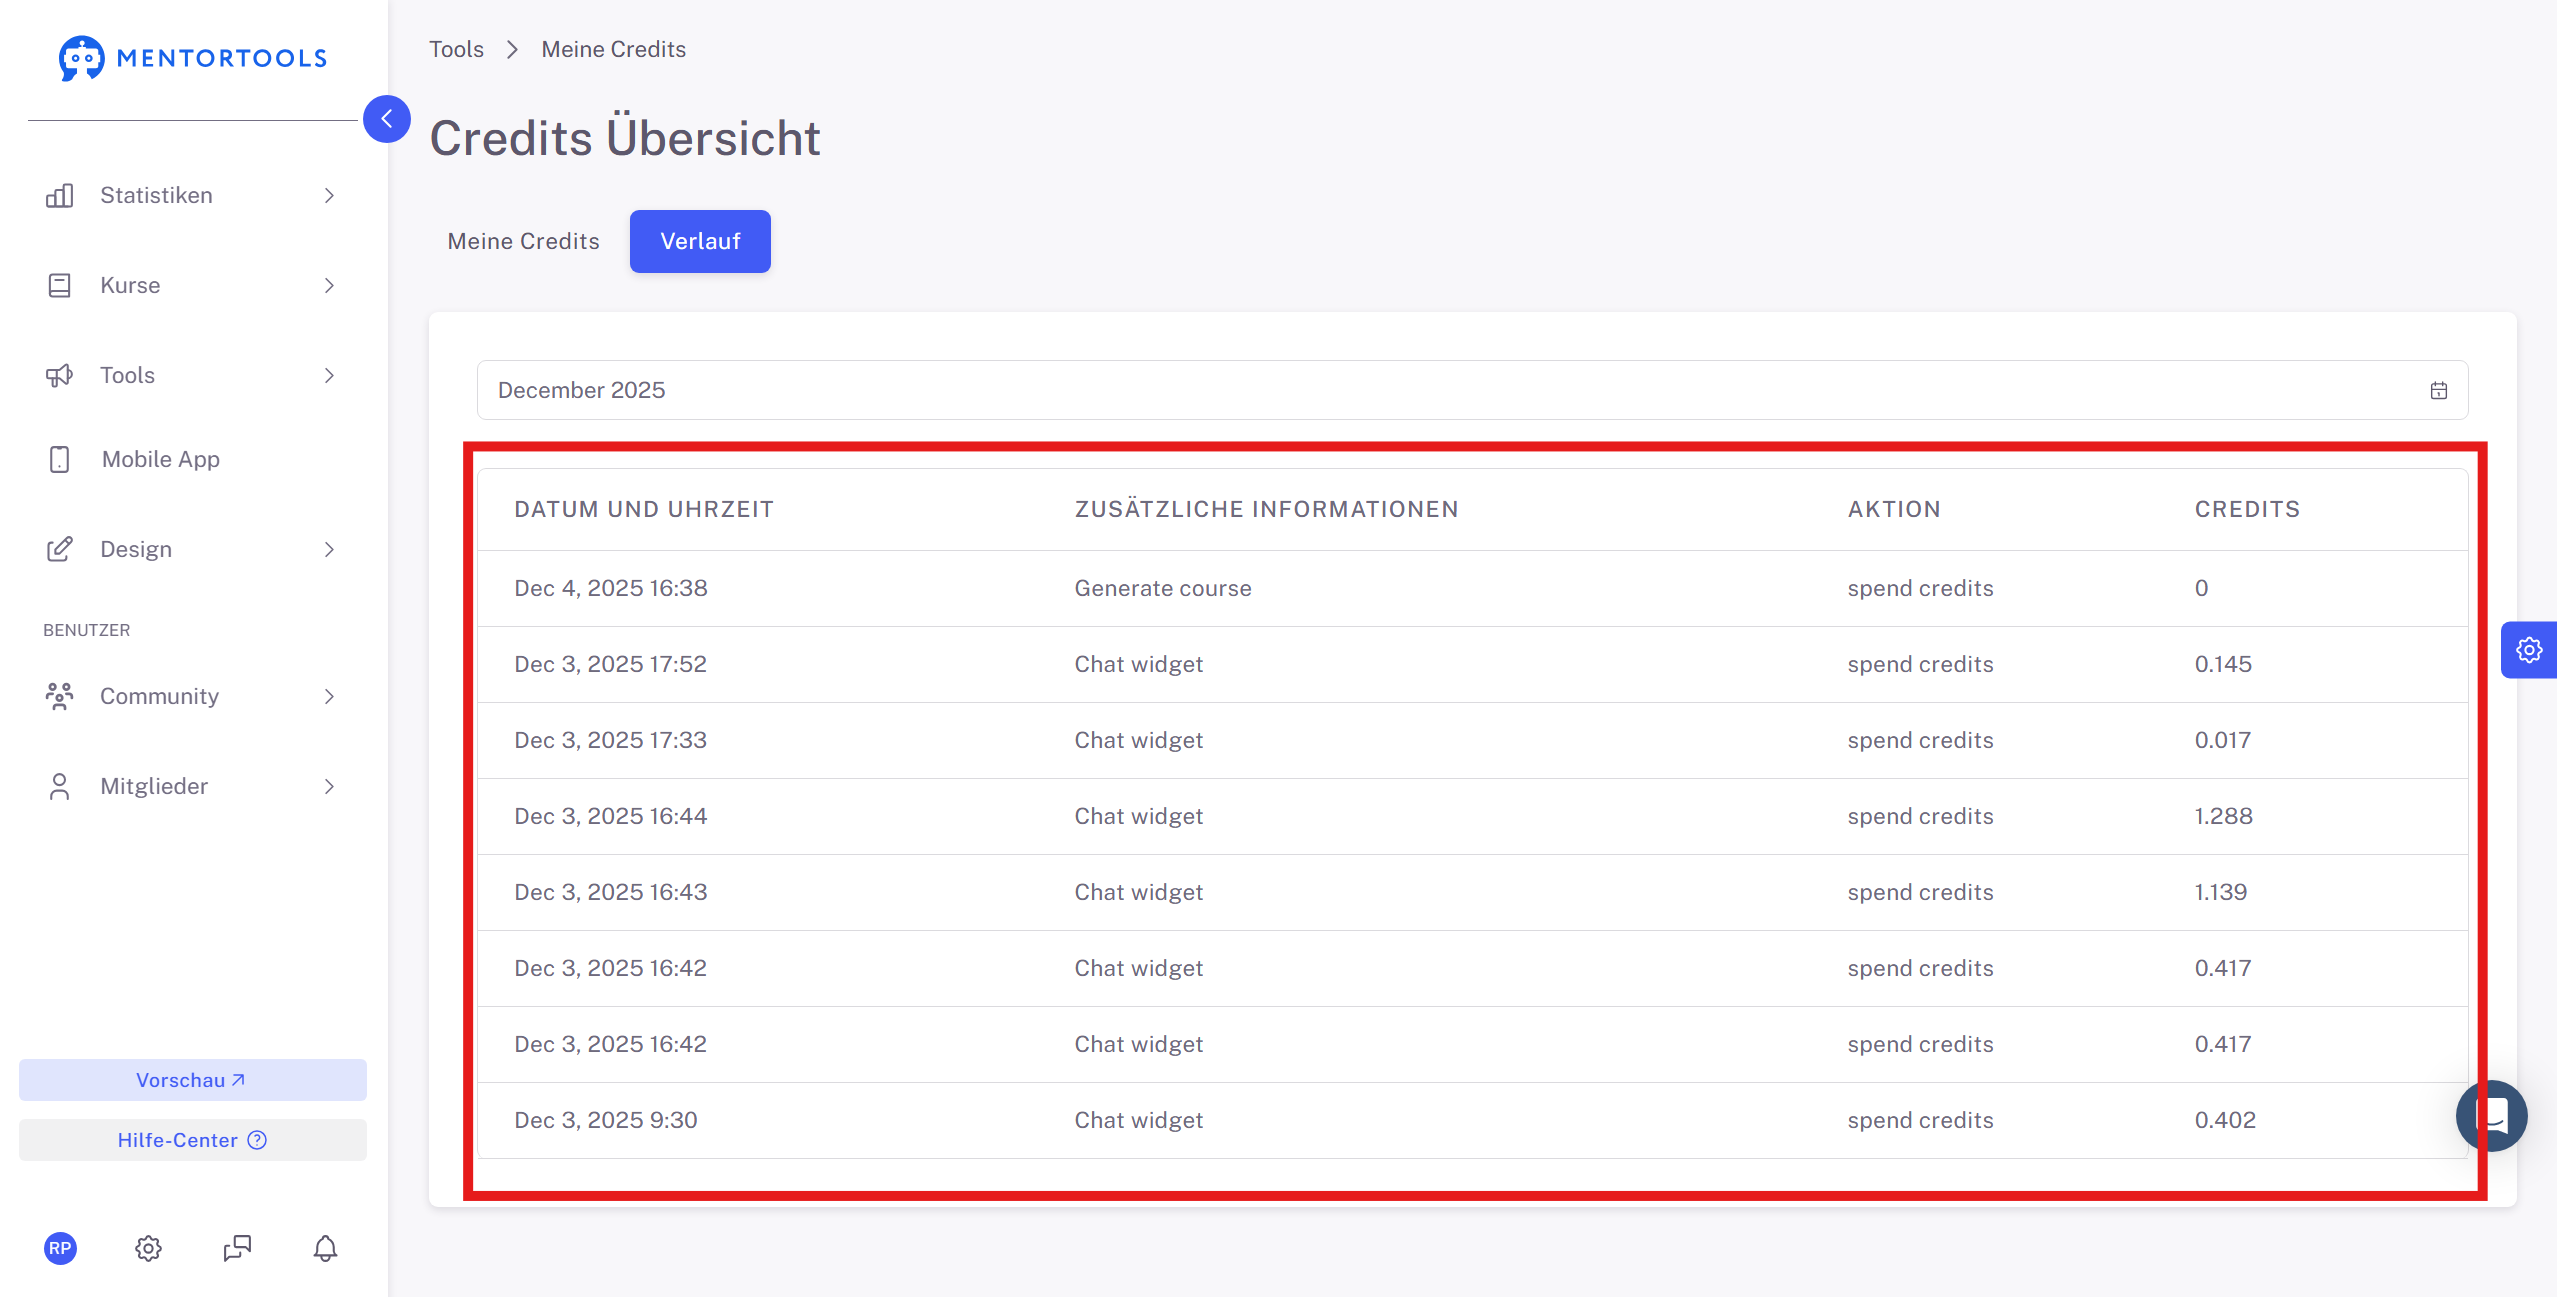The width and height of the screenshot is (2557, 1297).
Task: Open the Hilfe-Center button
Action: click(192, 1140)
